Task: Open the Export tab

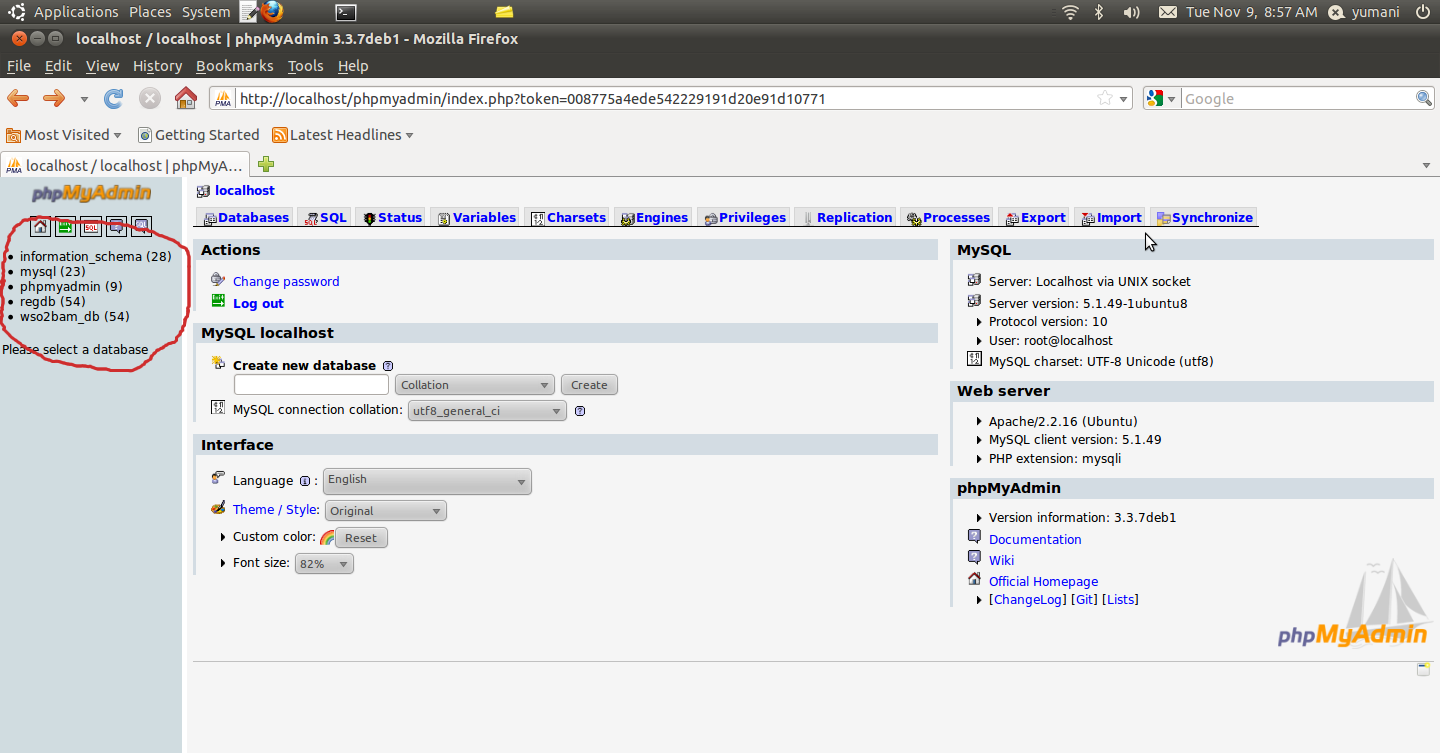Action: [x=1036, y=217]
